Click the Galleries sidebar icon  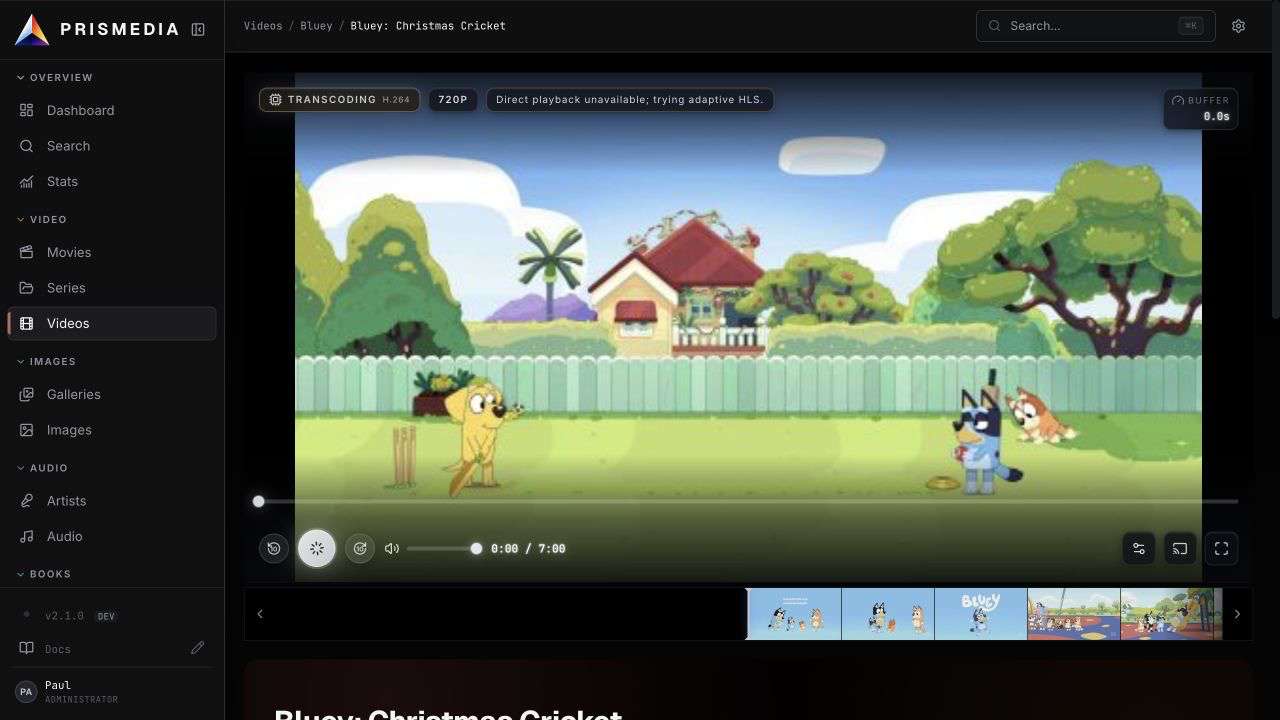(x=27, y=394)
